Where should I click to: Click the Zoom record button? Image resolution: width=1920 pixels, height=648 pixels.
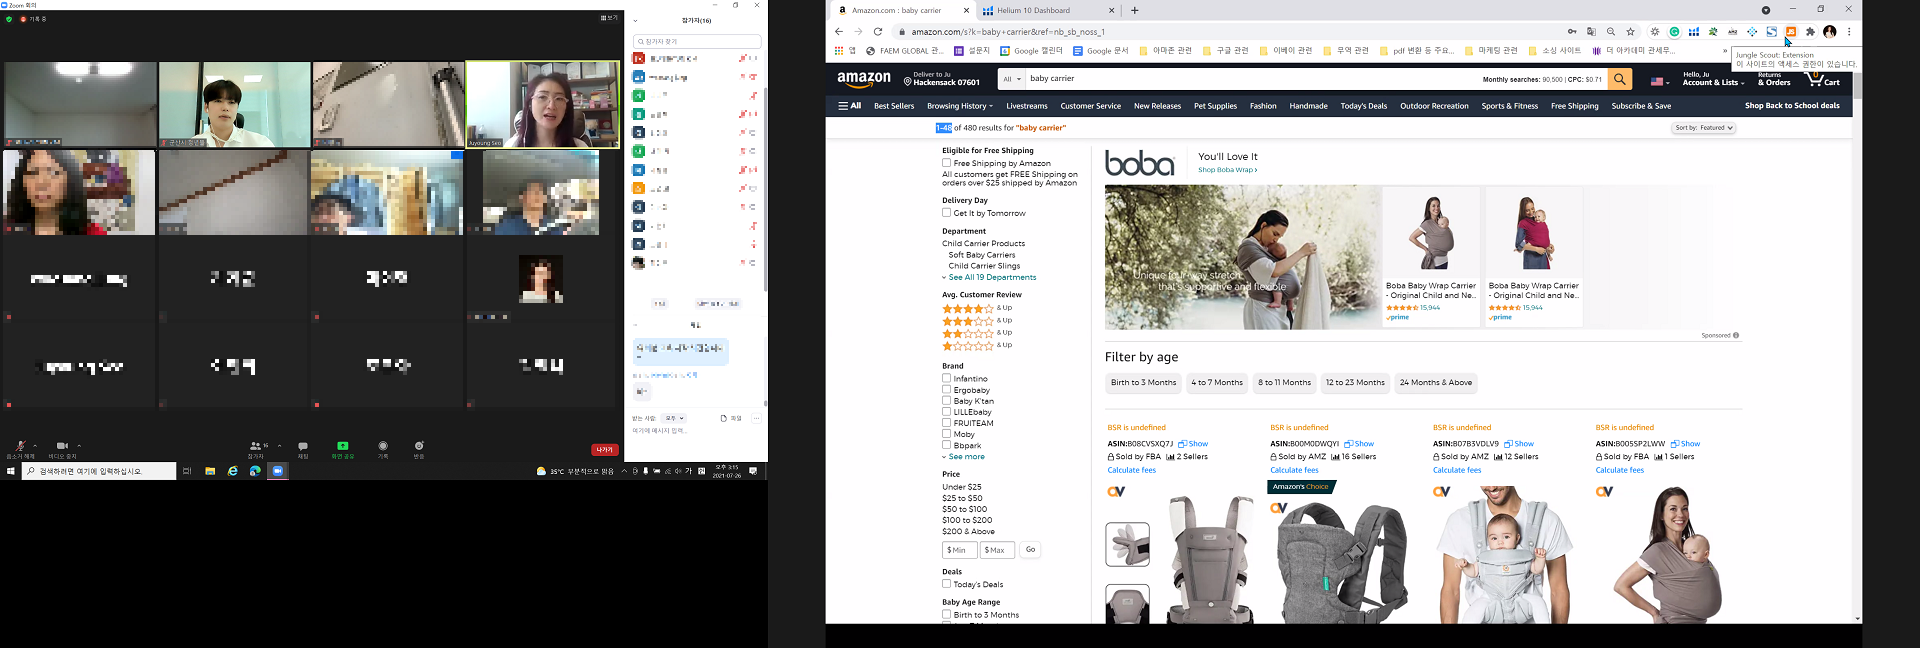point(383,449)
